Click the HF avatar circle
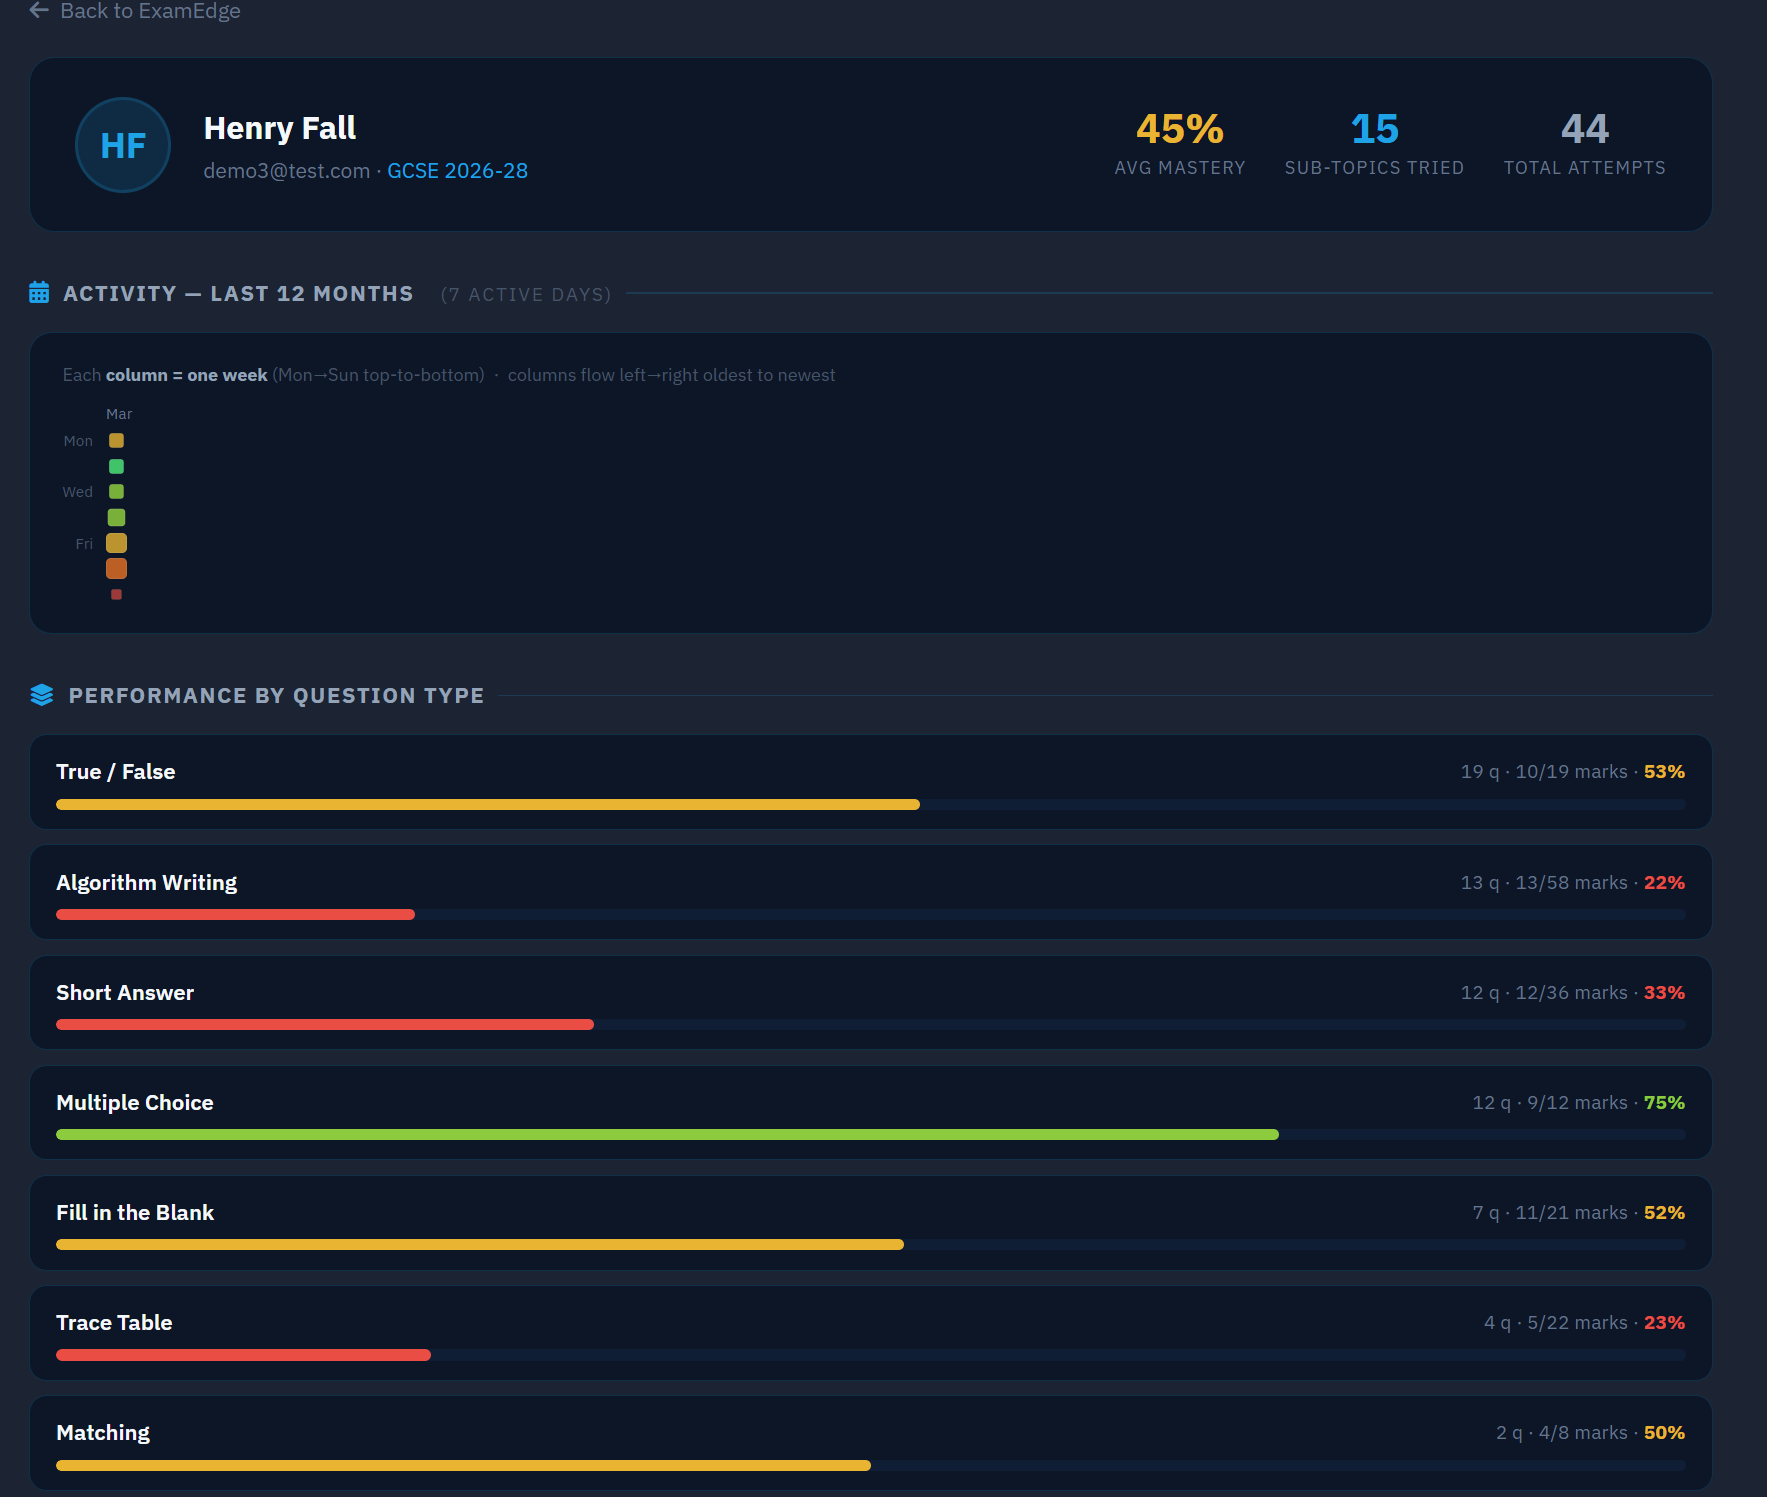Image resolution: width=1767 pixels, height=1497 pixels. [x=123, y=145]
